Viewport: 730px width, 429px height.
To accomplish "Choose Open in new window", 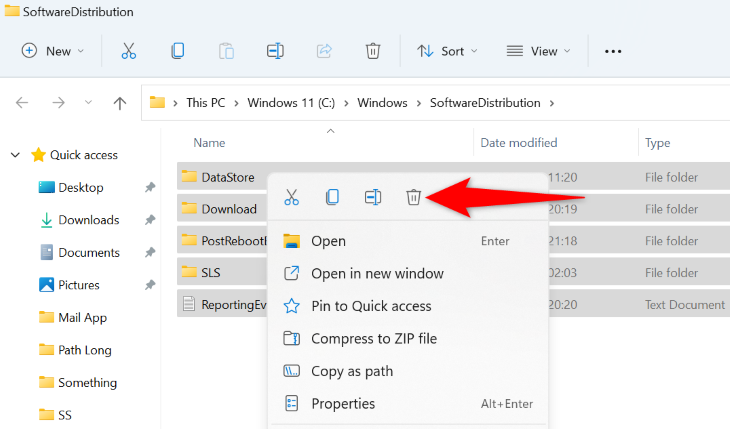I will [408, 273].
